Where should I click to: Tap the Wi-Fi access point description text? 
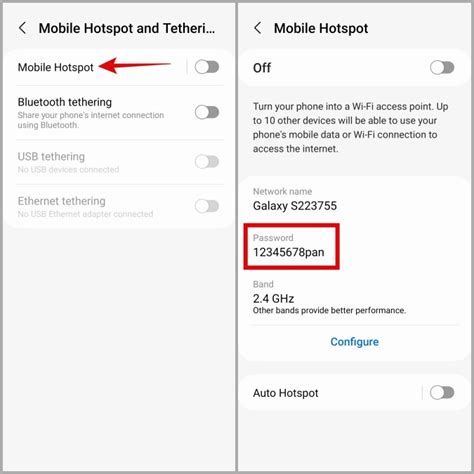tap(350, 128)
